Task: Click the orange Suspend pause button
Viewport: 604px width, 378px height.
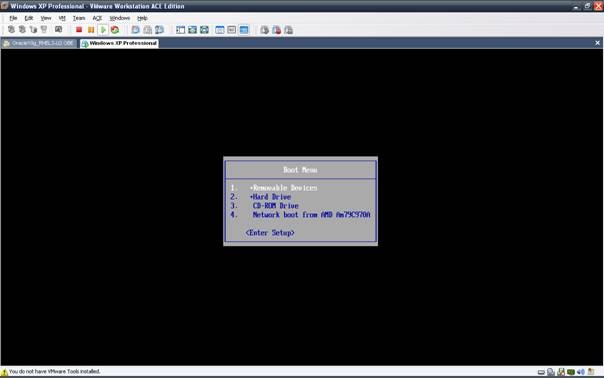Action: point(91,30)
